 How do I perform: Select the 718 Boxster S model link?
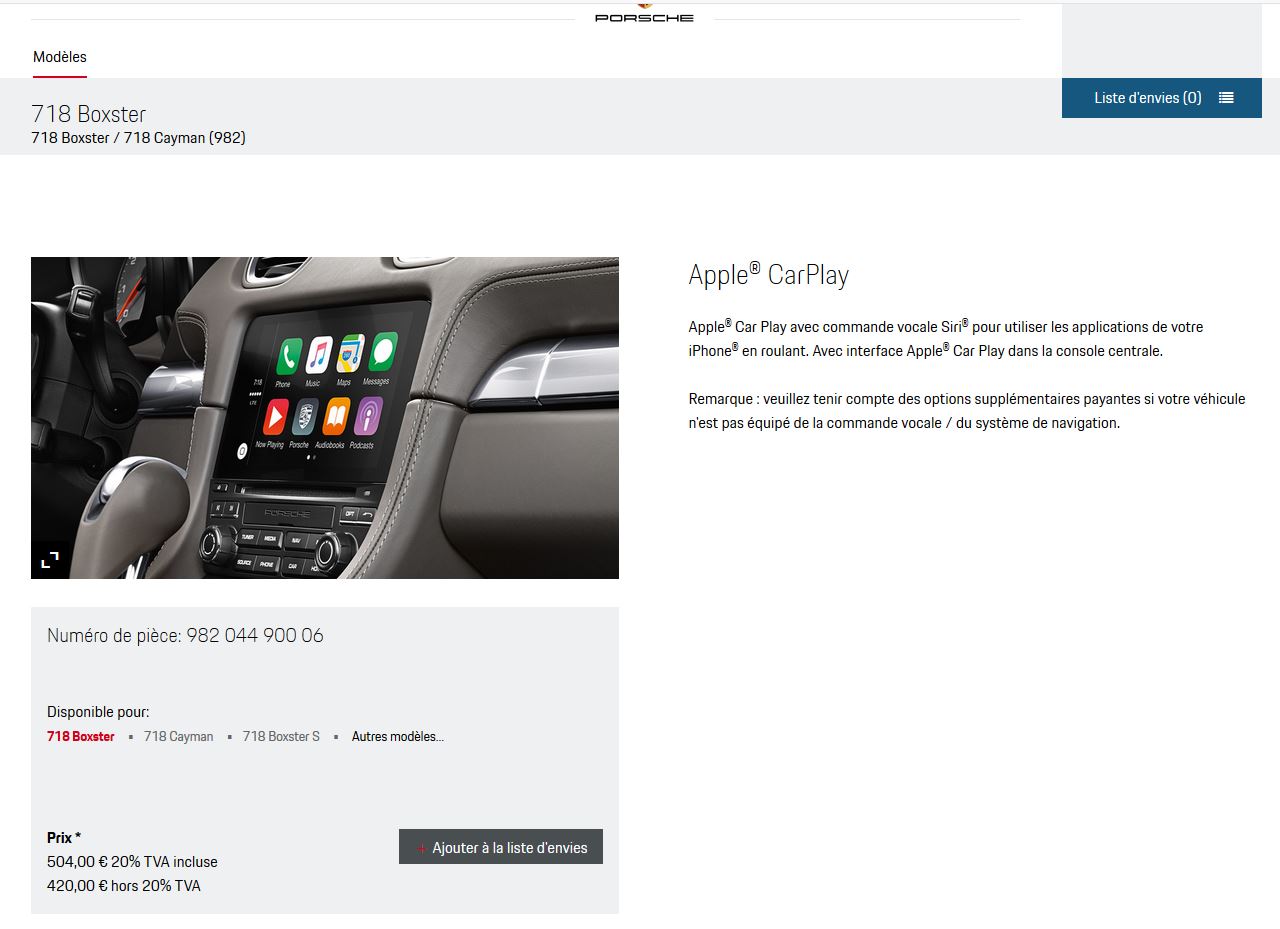[x=281, y=736]
